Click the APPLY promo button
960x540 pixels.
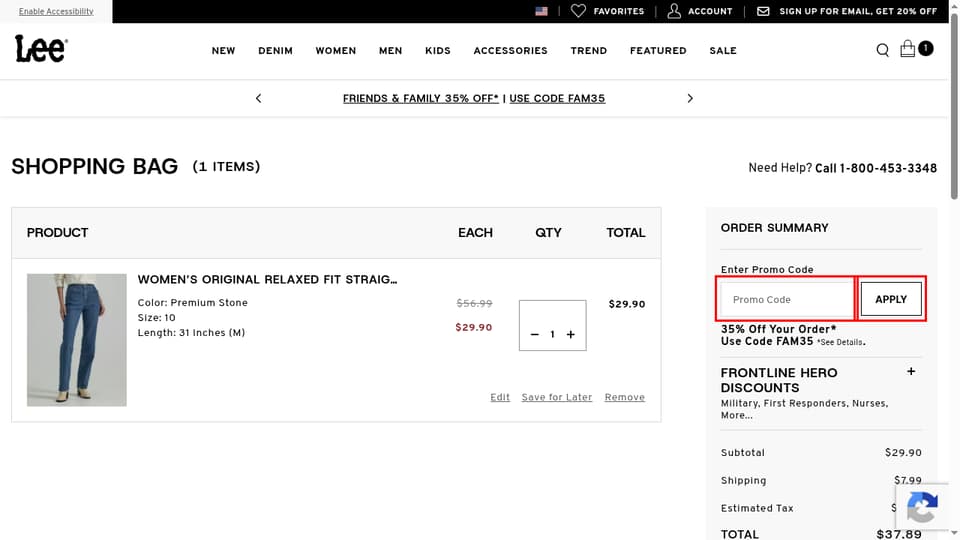891,299
